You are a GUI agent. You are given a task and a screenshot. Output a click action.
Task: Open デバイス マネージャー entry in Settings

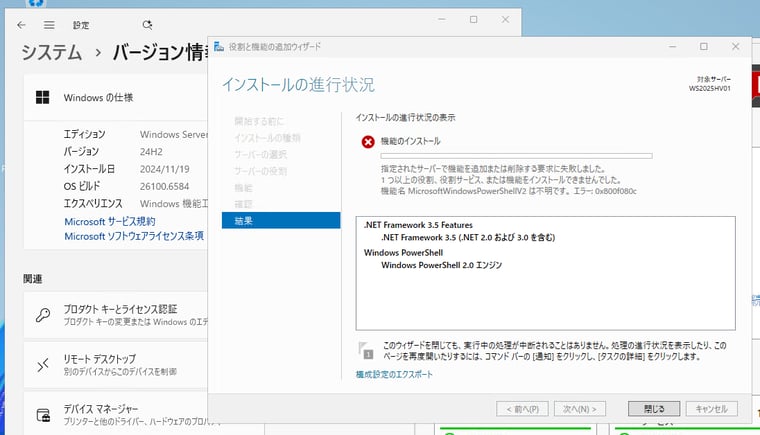(x=116, y=415)
